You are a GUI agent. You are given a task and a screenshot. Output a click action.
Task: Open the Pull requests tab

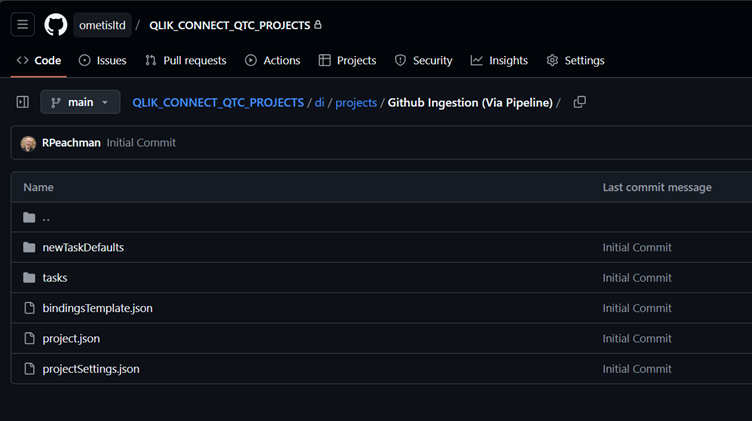pos(186,60)
